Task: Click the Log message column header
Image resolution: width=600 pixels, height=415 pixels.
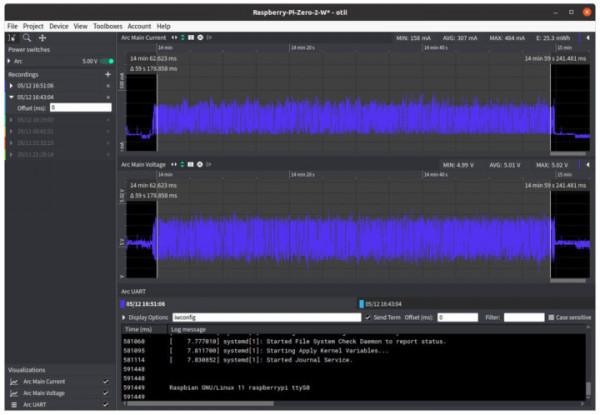Action: point(190,328)
